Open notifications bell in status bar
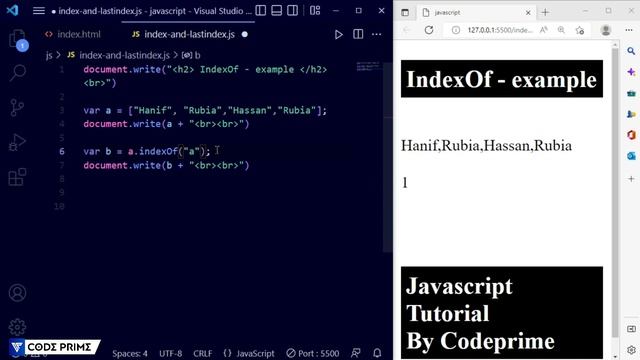 coord(377,353)
